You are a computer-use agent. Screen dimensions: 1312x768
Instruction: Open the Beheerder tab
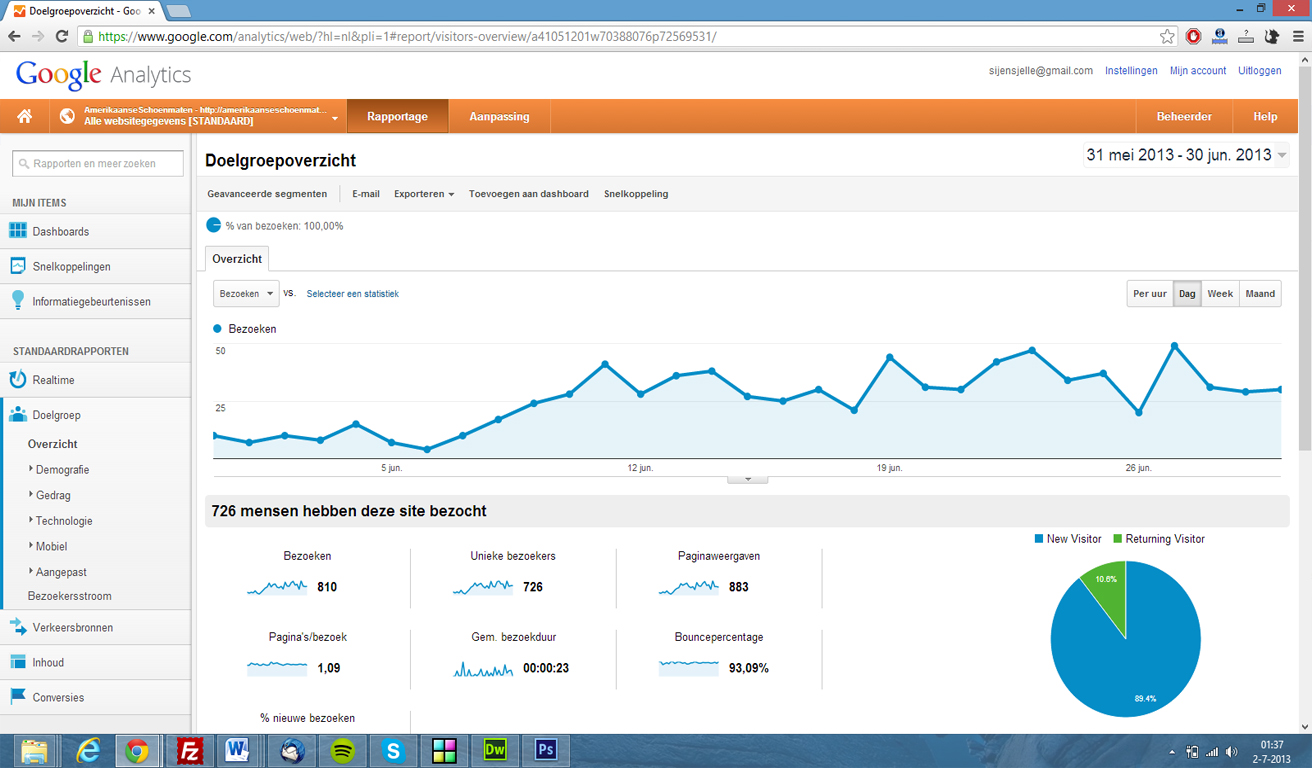coord(1184,116)
